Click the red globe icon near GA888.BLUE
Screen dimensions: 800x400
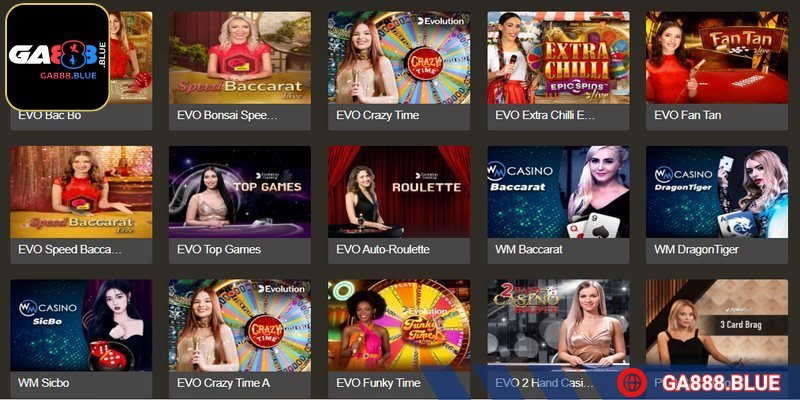pos(632,383)
